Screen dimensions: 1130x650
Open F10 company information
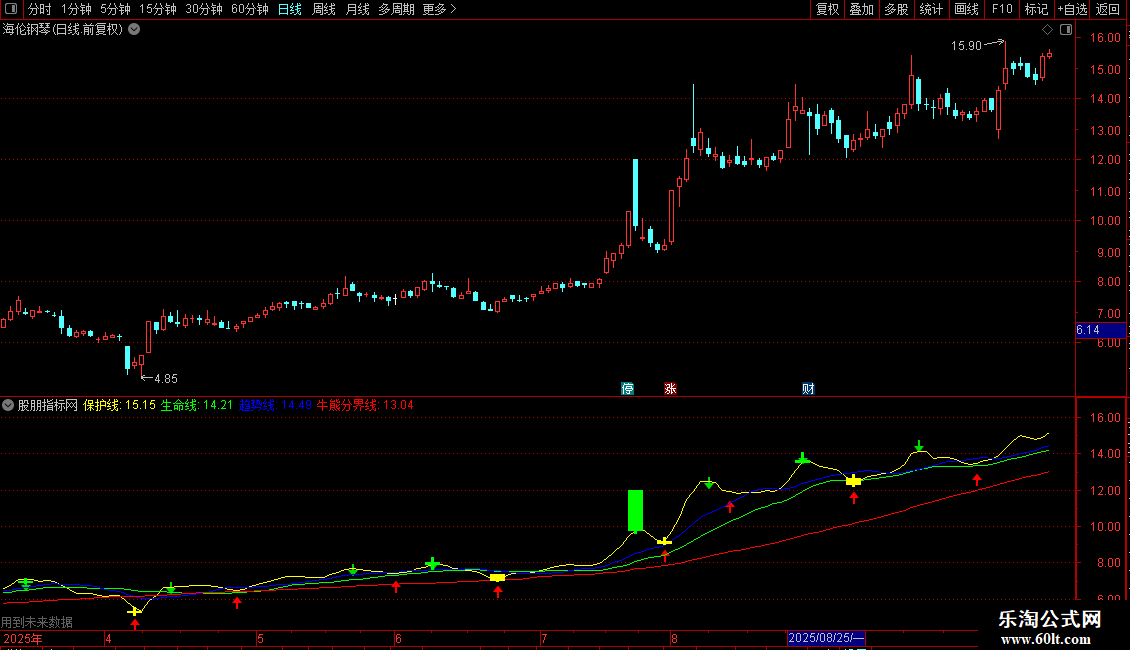[x=1002, y=9]
